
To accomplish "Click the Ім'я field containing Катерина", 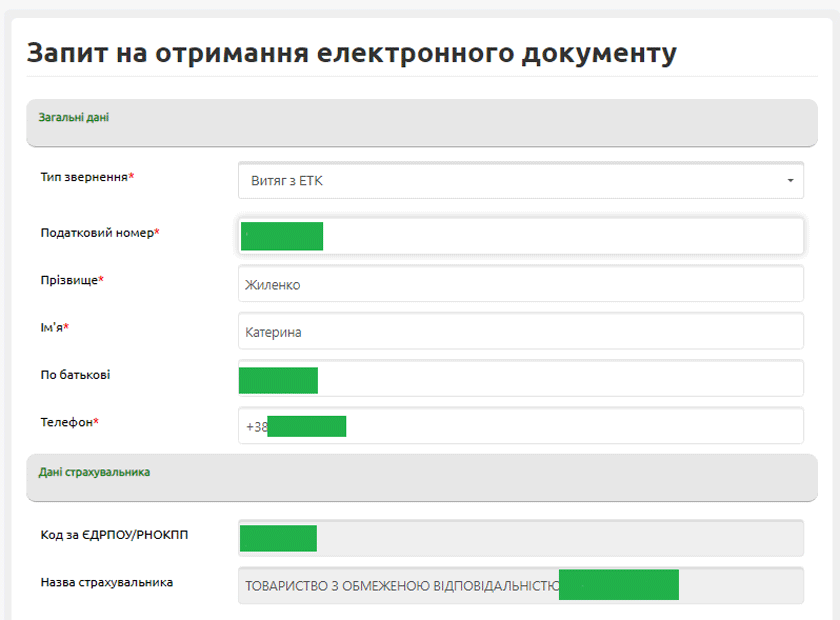I will pyautogui.click(x=520, y=332).
